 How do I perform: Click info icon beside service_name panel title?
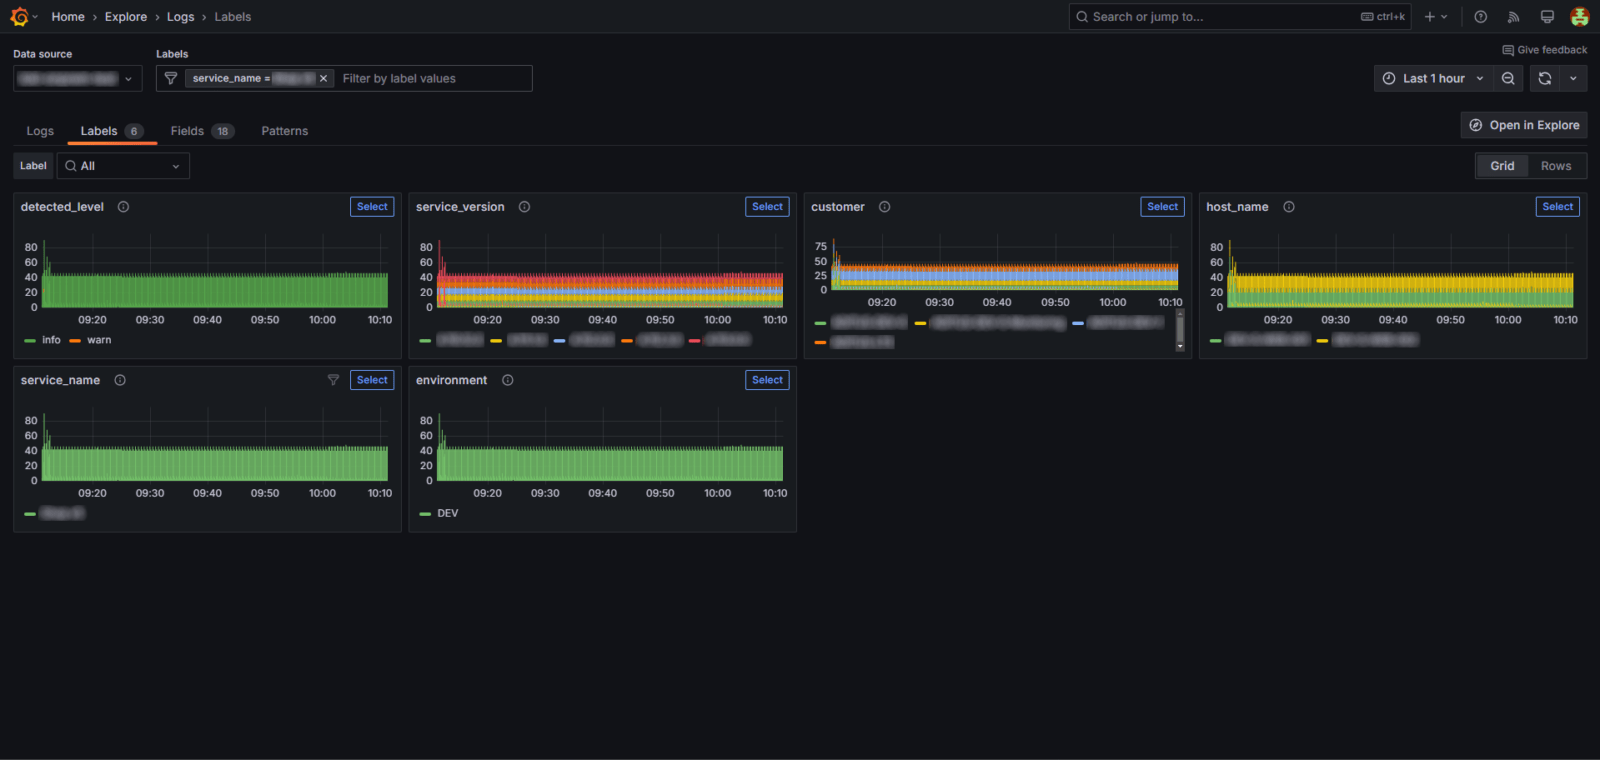120,380
